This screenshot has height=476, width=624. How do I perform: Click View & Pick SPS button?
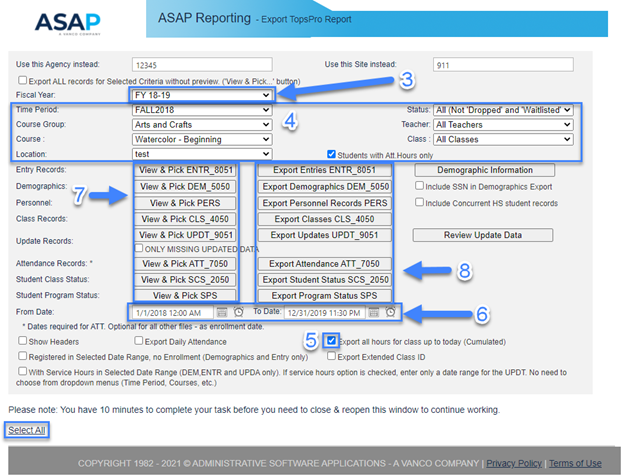tap(185, 295)
